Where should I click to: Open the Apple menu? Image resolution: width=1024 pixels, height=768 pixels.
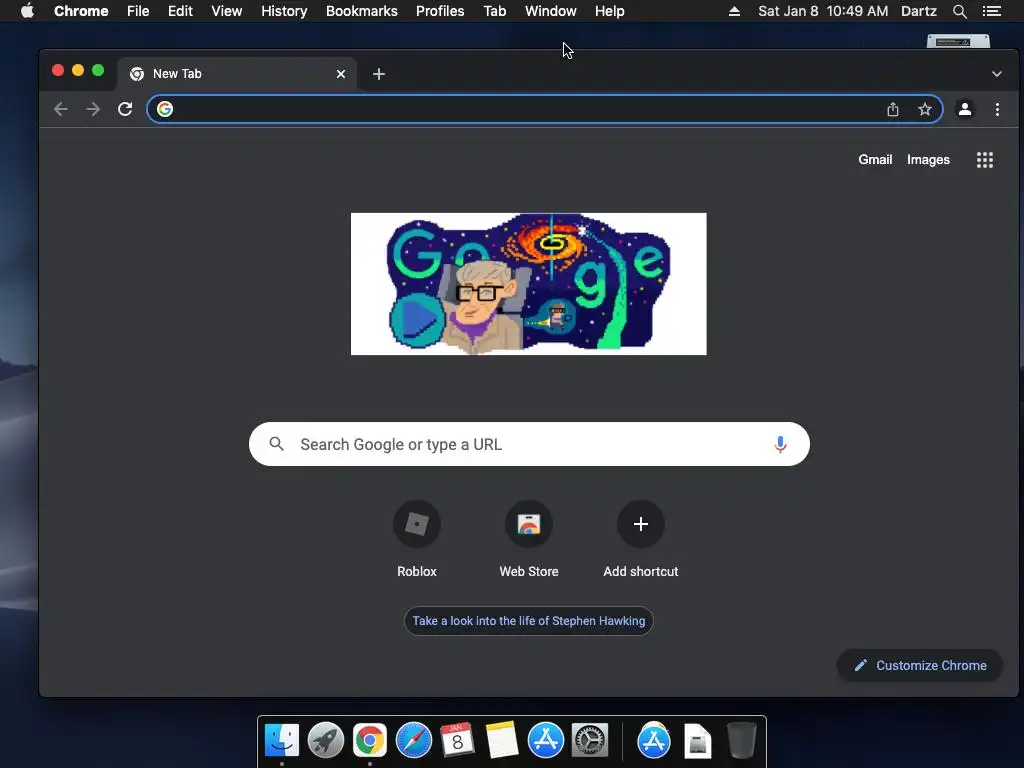[x=27, y=11]
